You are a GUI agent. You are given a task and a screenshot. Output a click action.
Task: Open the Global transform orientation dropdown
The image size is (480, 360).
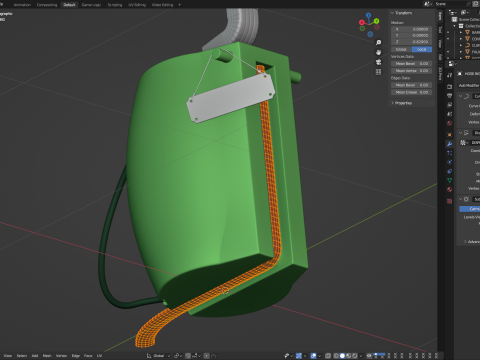158,356
